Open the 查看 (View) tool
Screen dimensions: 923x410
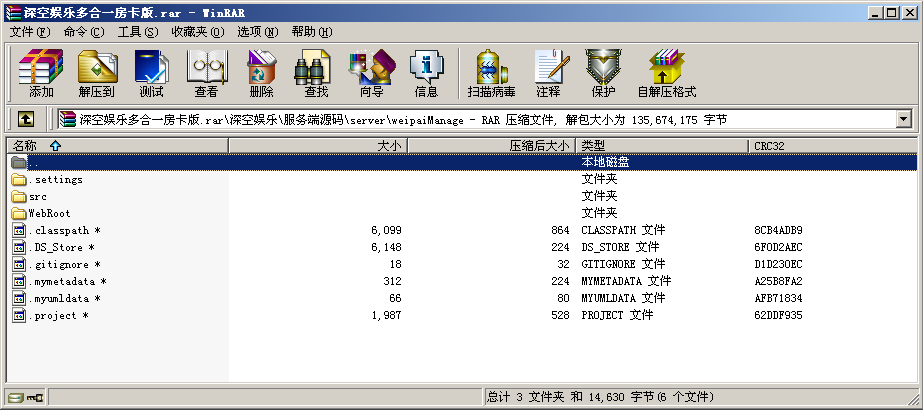point(206,74)
